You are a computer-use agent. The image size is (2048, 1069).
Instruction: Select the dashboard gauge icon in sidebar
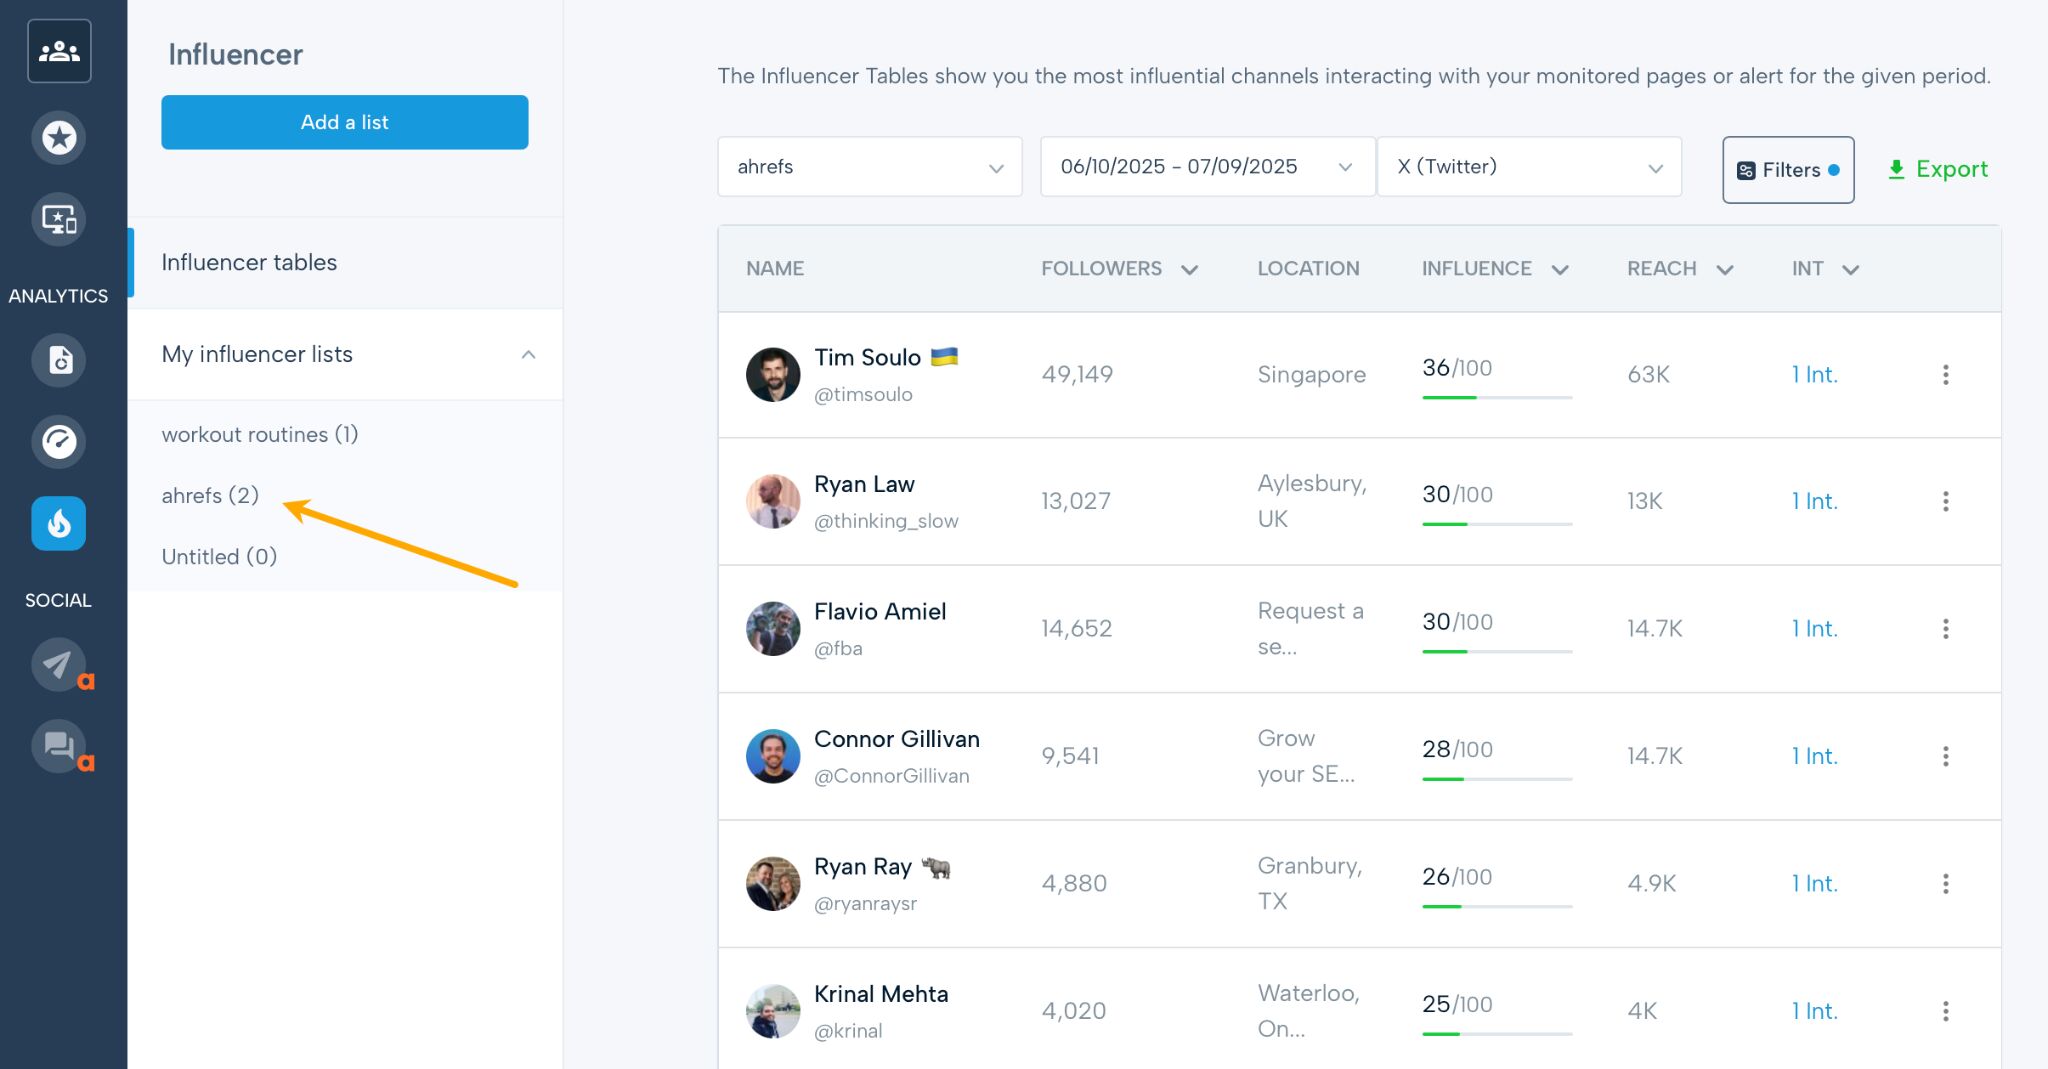click(59, 442)
